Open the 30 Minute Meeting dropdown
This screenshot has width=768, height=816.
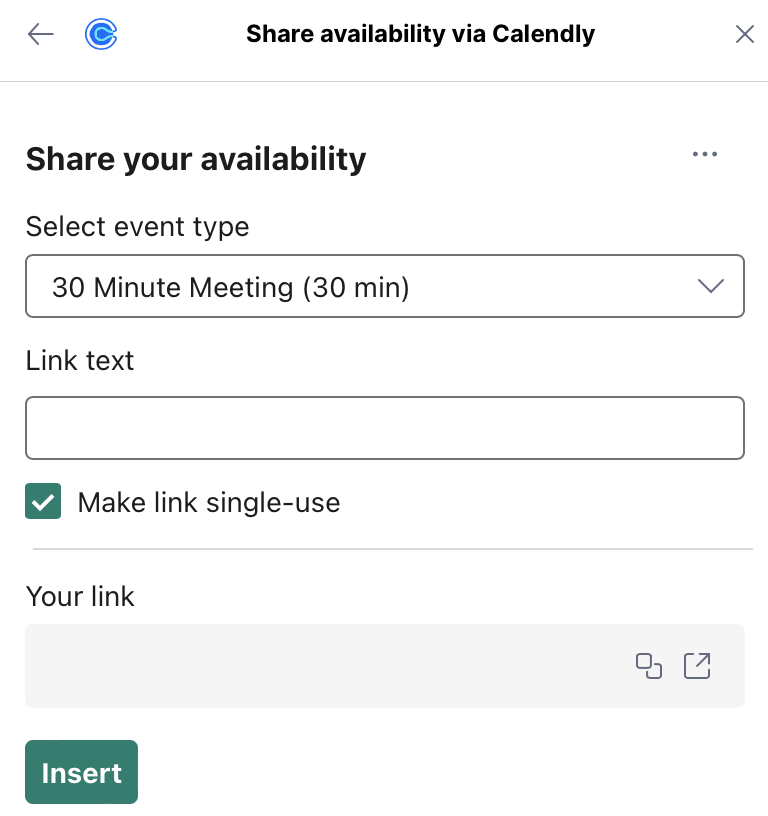pyautogui.click(x=385, y=286)
